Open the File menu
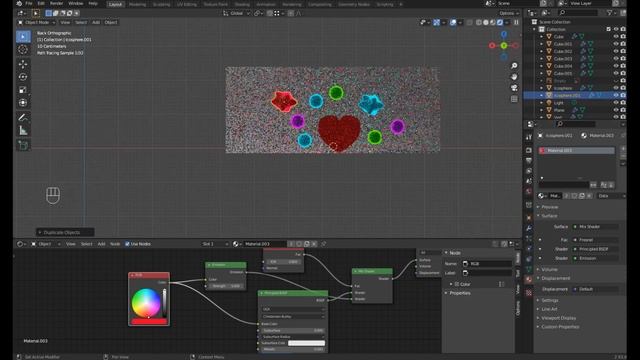This screenshot has width=640, height=360. (x=29, y=4)
